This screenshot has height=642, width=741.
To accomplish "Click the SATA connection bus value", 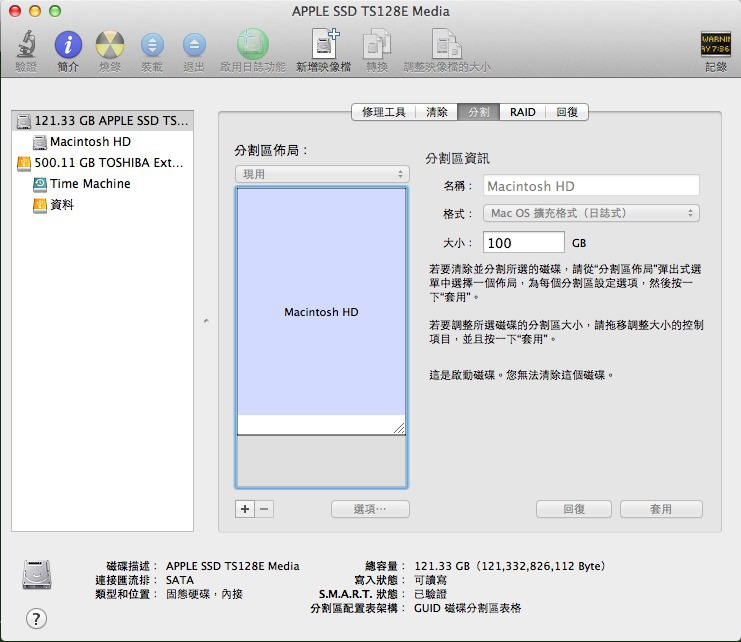I will click(x=180, y=580).
